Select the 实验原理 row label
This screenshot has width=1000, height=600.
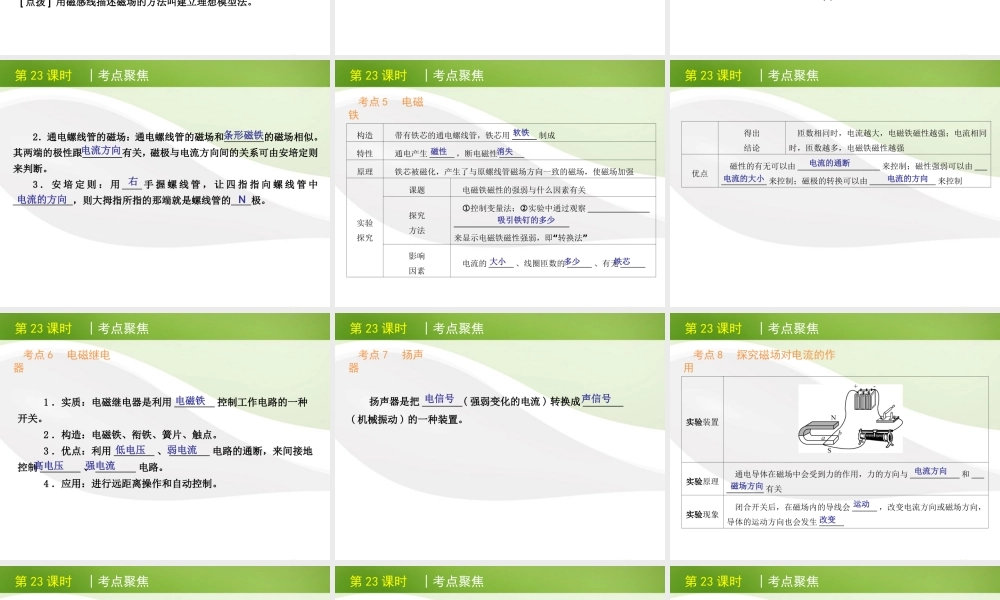tap(702, 481)
